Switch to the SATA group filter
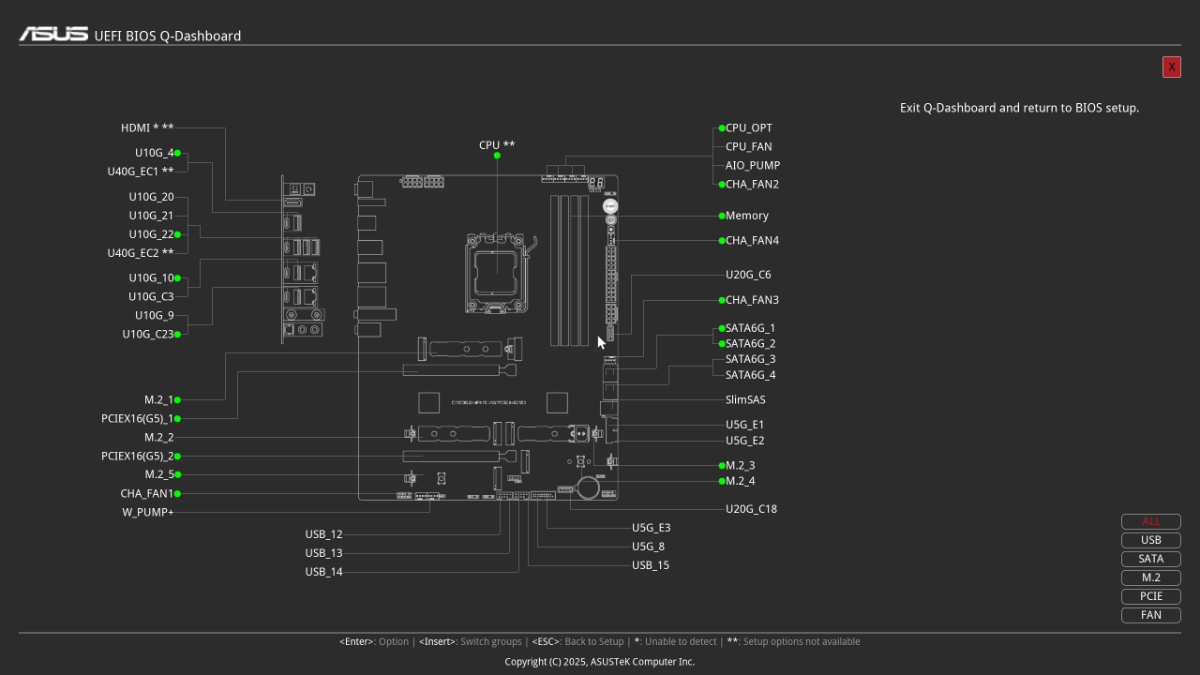1200x675 pixels. click(x=1151, y=559)
